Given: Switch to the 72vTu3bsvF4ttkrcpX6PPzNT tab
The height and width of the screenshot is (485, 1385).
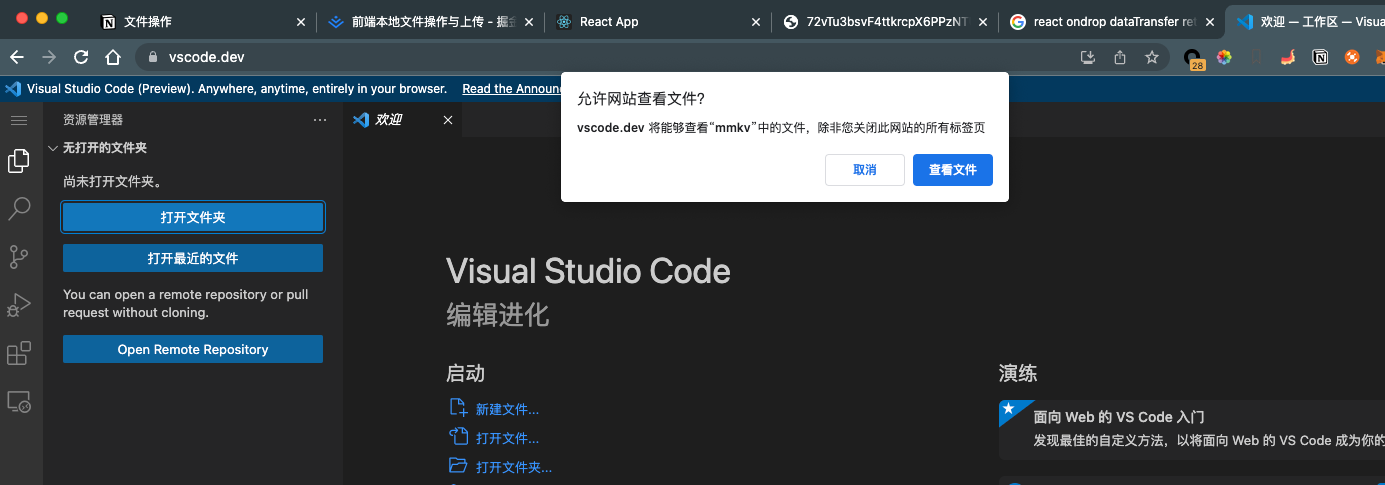Looking at the screenshot, I should click(885, 21).
